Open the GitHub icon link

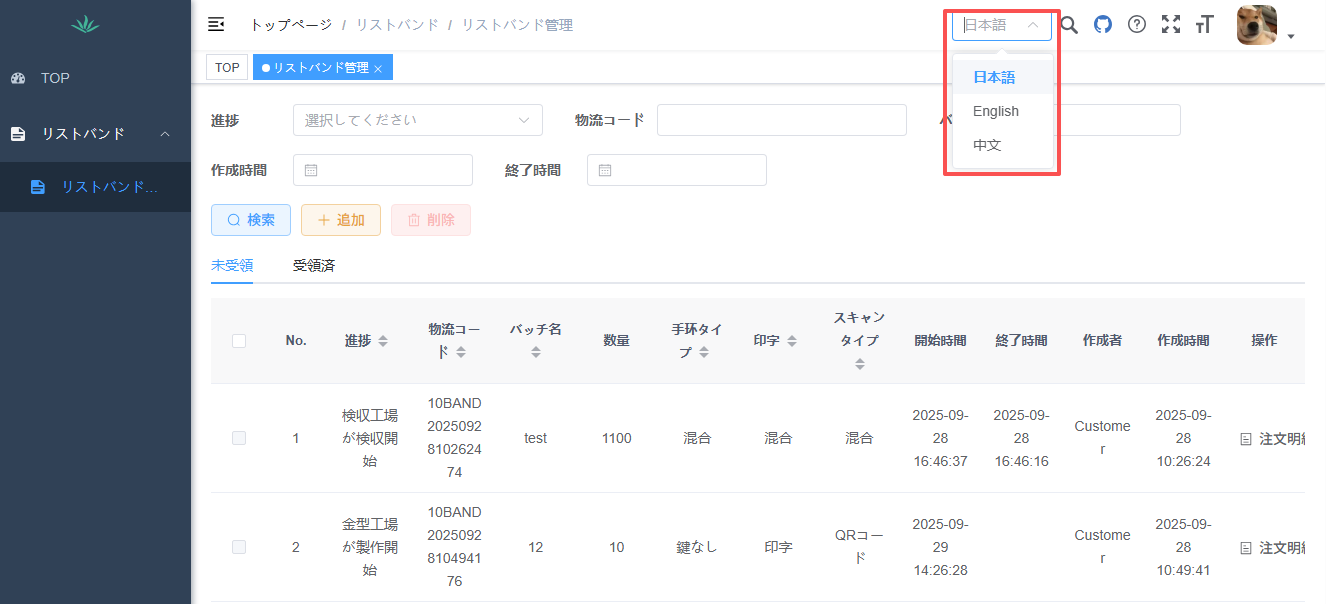(x=1103, y=25)
